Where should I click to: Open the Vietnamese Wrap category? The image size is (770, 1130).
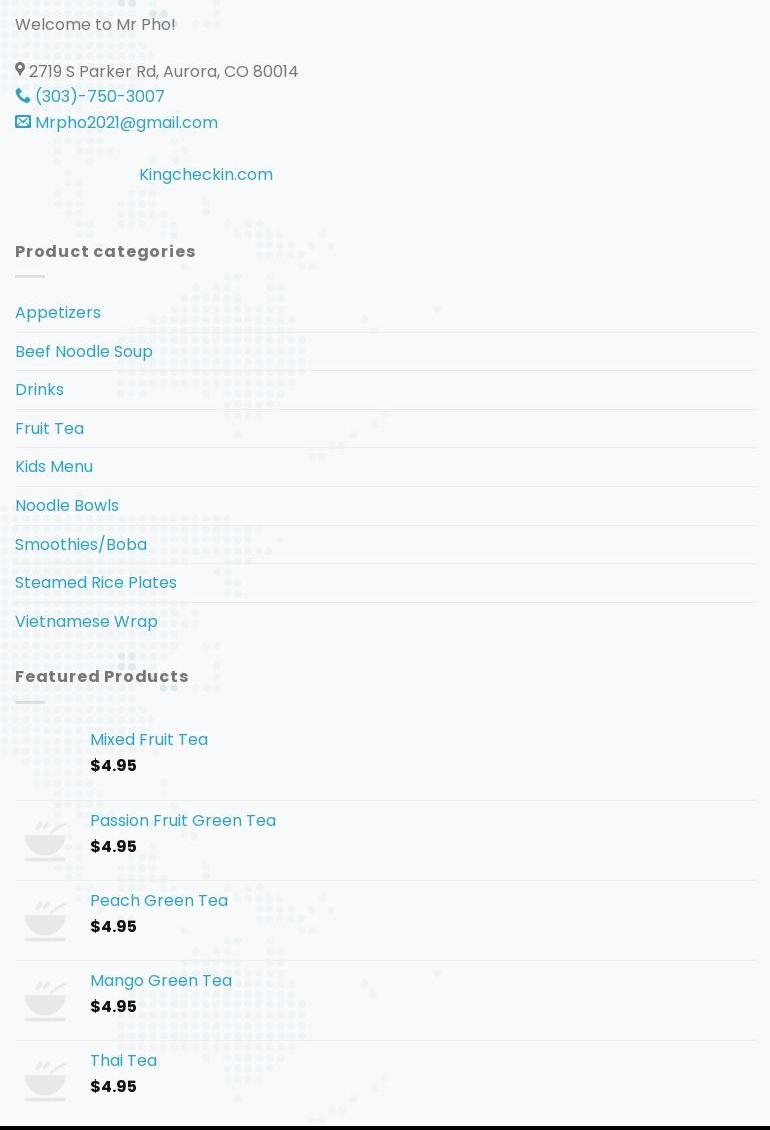pyautogui.click(x=86, y=621)
